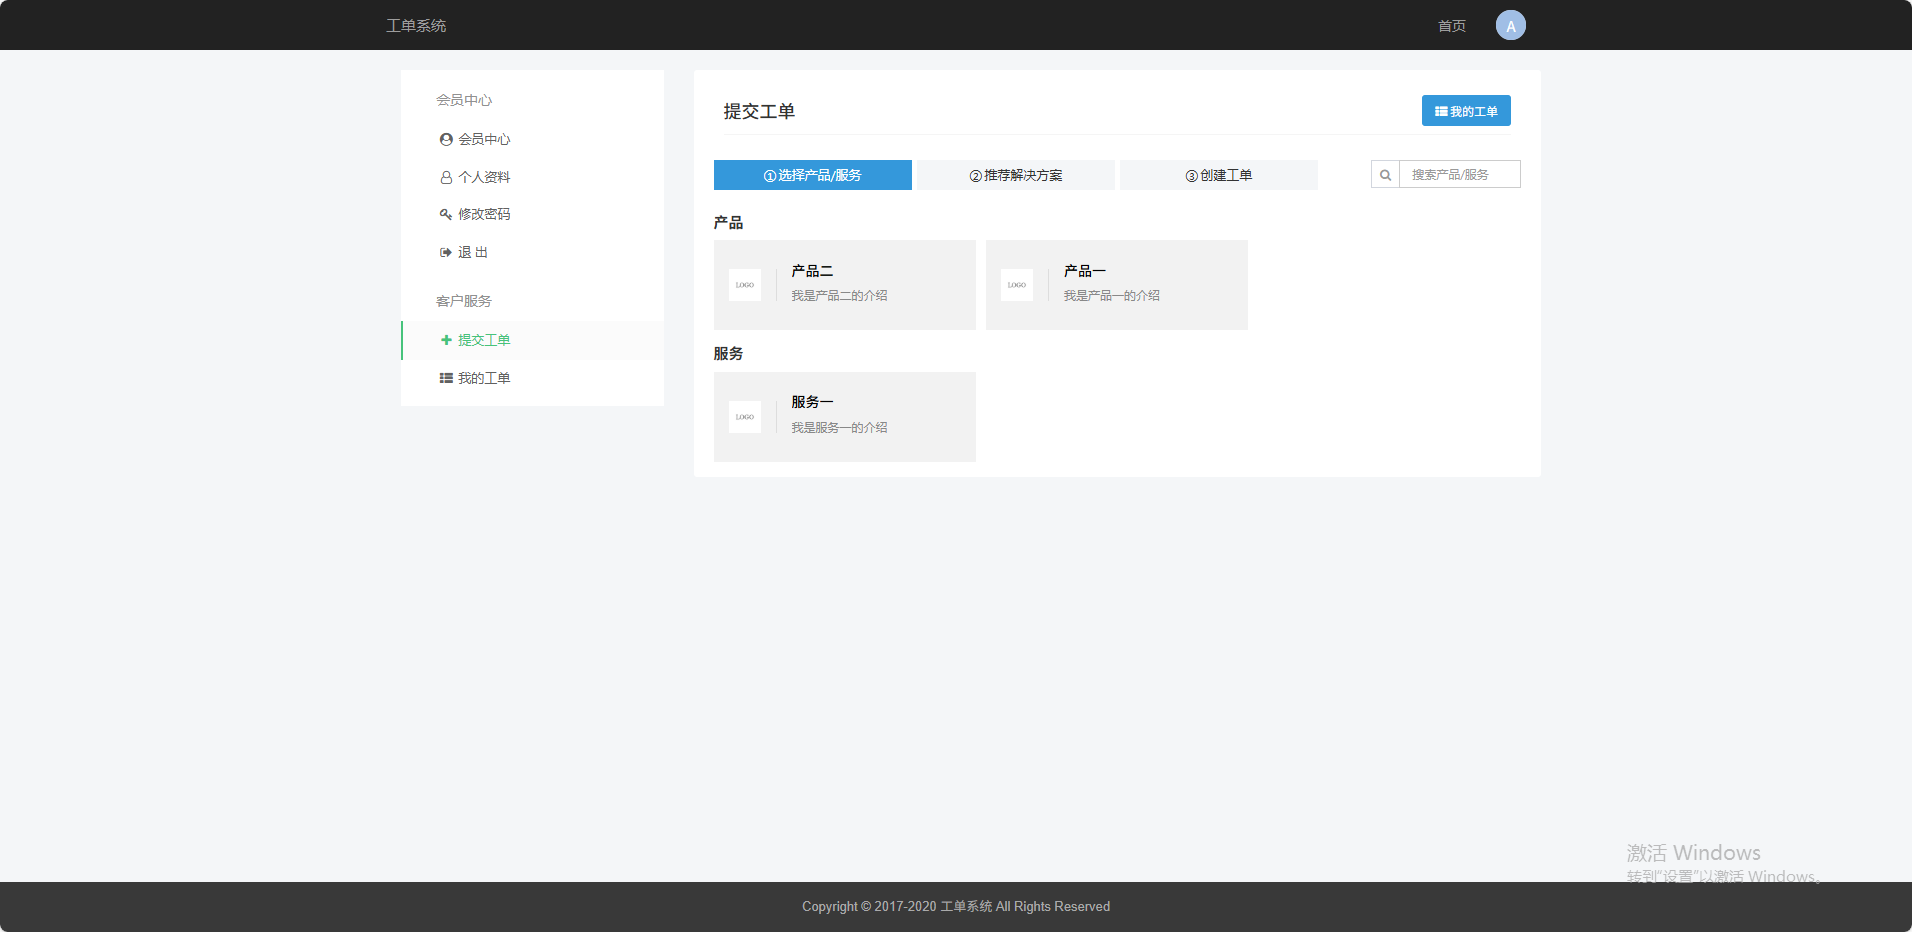Click the blue 我的工单 button
Viewport: 1912px width, 932px height.
point(1466,111)
